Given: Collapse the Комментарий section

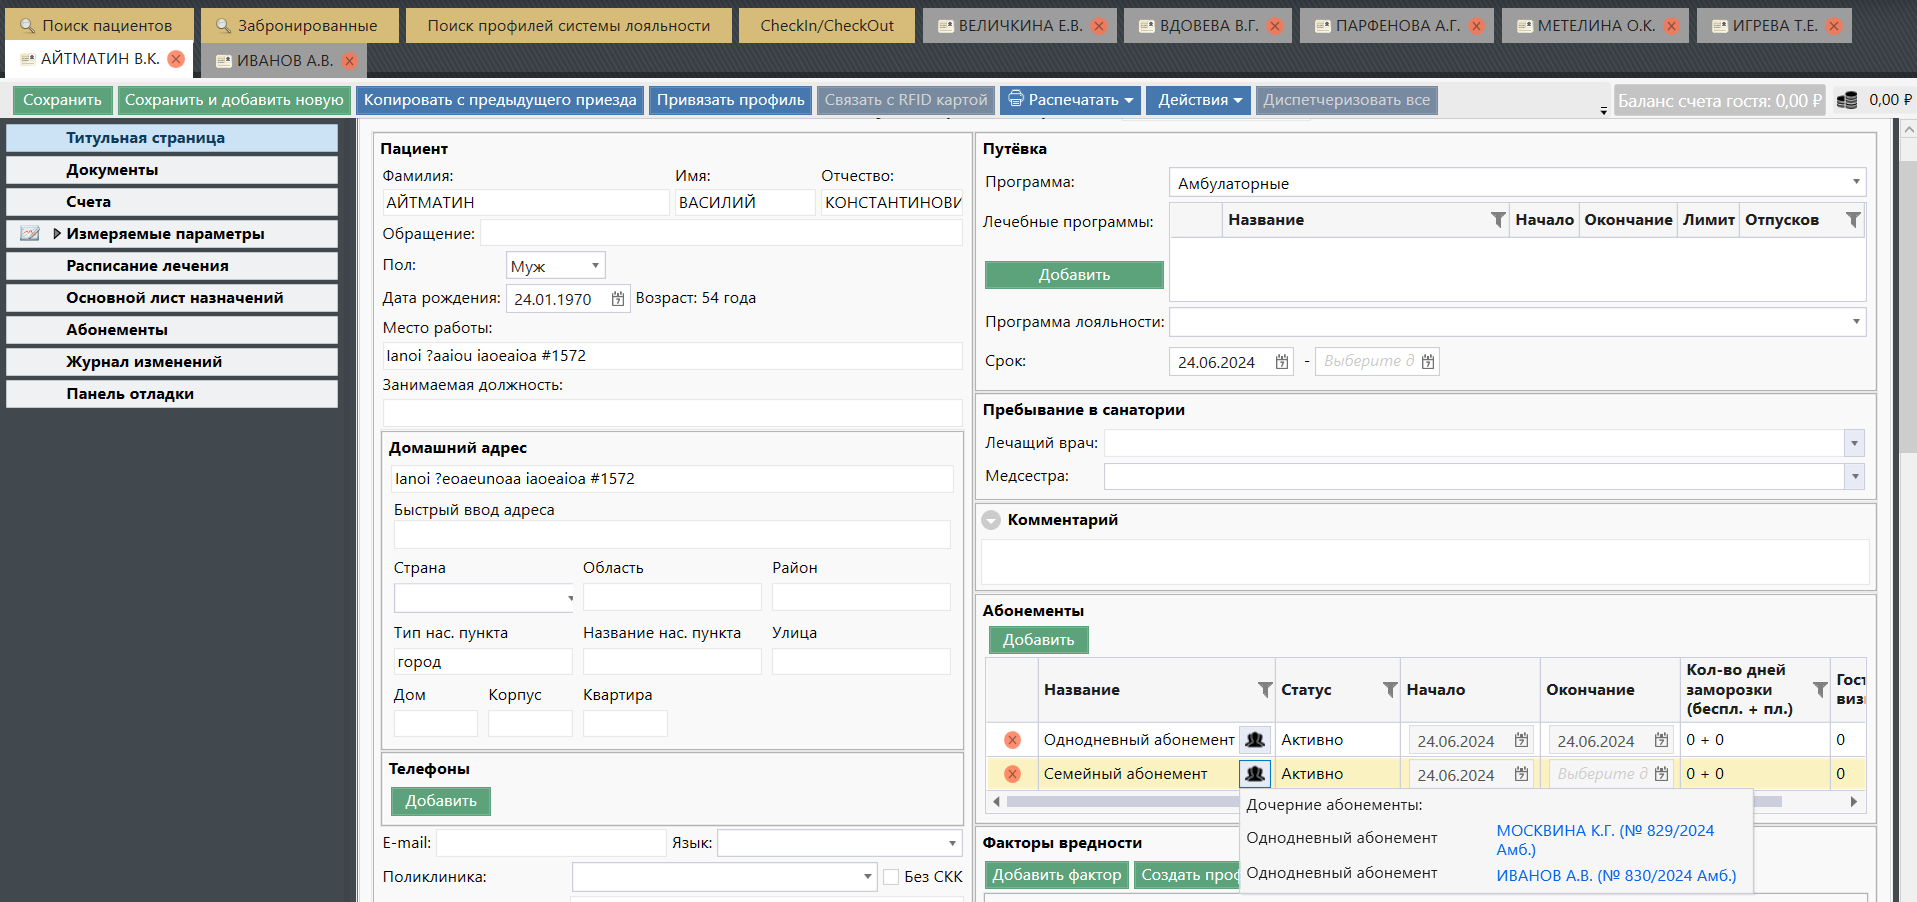Looking at the screenshot, I should [x=991, y=520].
